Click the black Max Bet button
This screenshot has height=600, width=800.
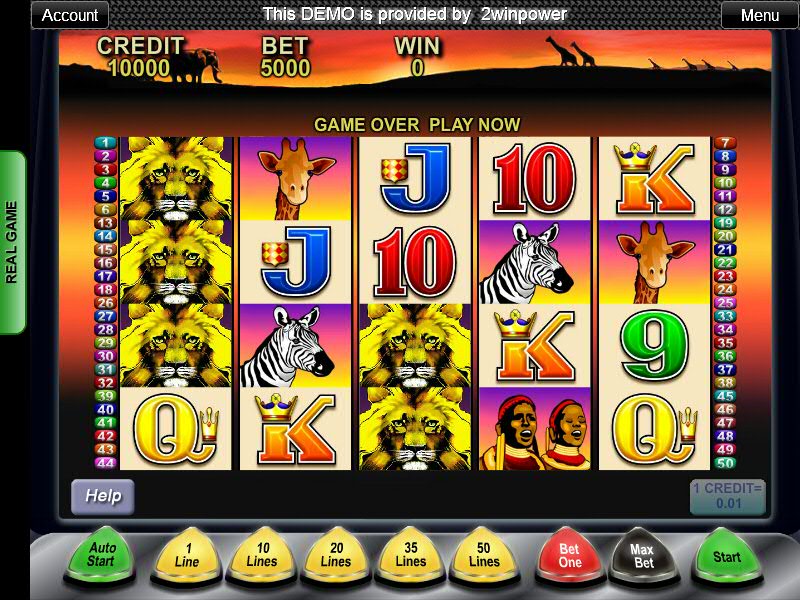pos(644,557)
